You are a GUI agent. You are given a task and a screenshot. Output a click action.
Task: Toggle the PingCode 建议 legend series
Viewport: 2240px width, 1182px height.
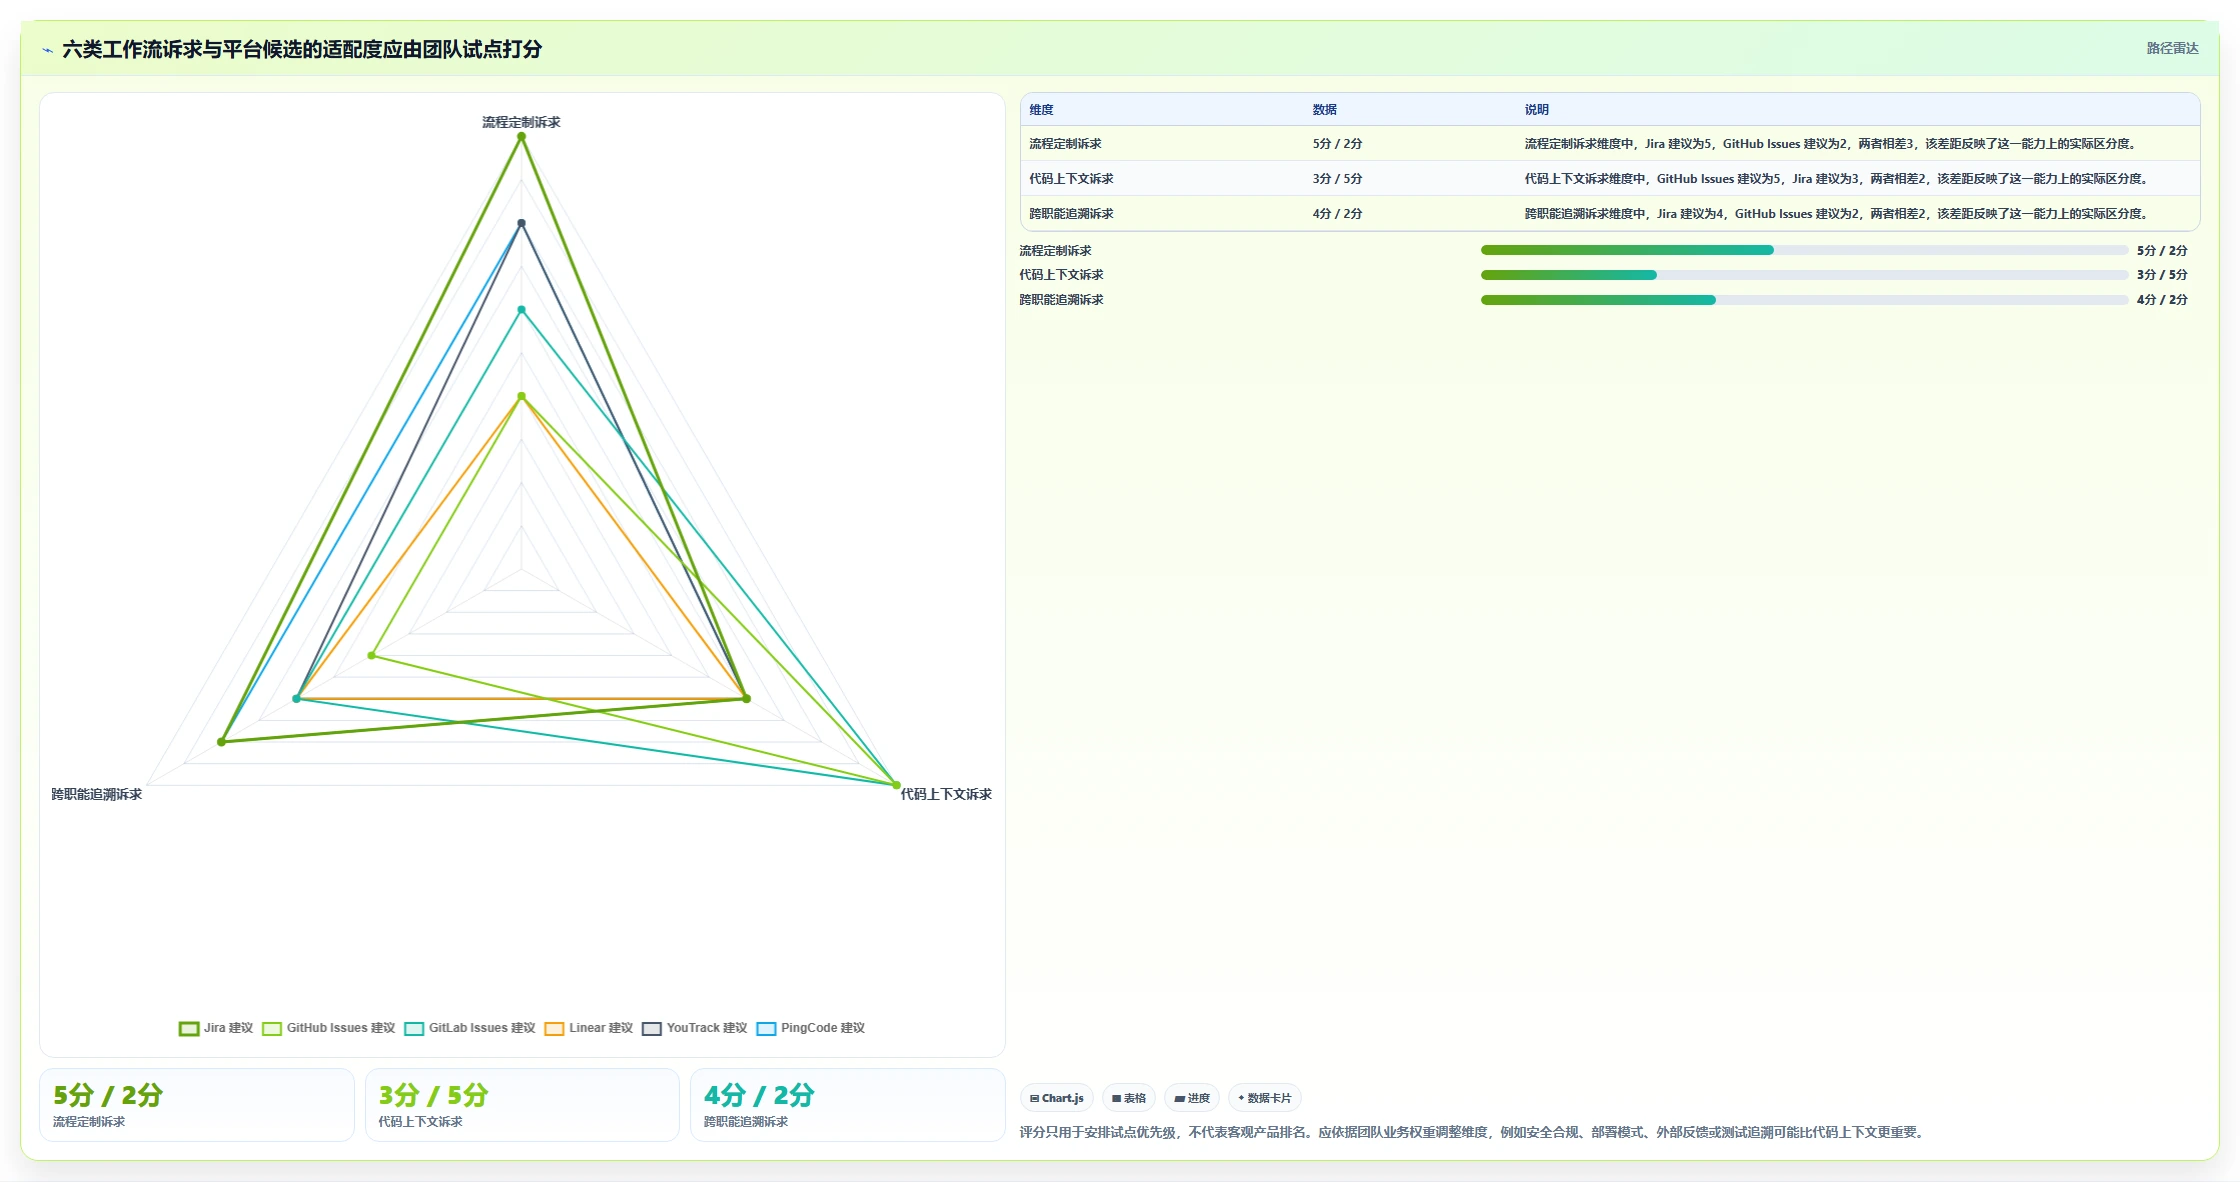811,1028
